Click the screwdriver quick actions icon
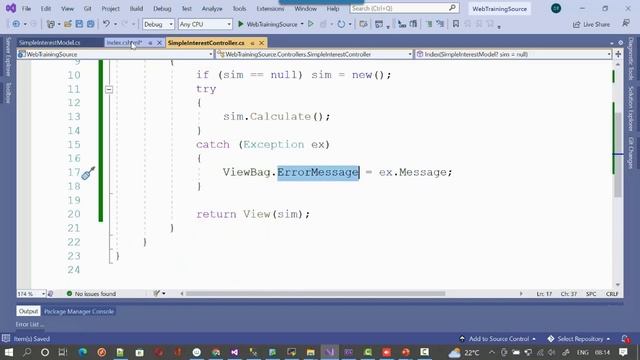640x360 pixels. click(88, 173)
